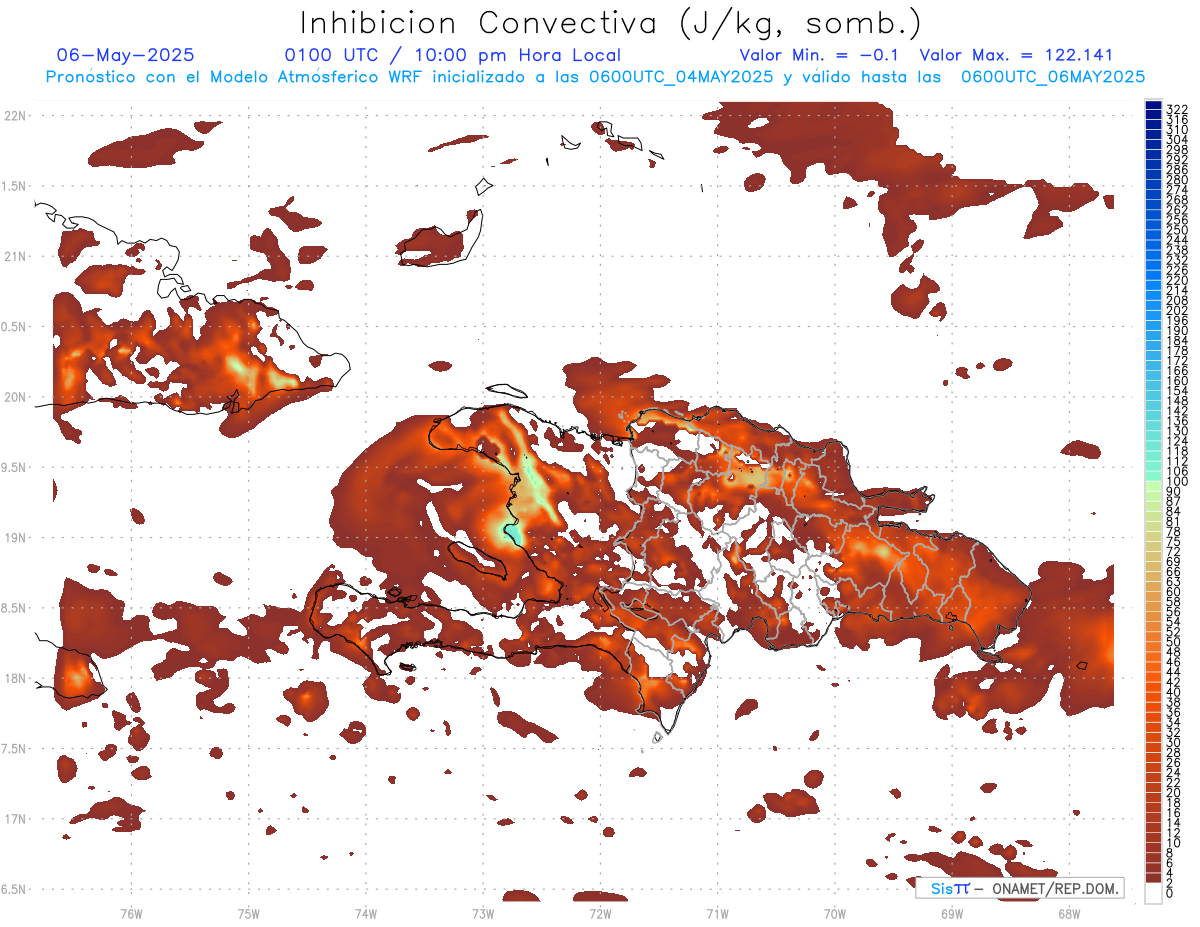The width and height of the screenshot is (1200, 927).
Task: Click the '69W' longitude label
Action: [x=952, y=913]
